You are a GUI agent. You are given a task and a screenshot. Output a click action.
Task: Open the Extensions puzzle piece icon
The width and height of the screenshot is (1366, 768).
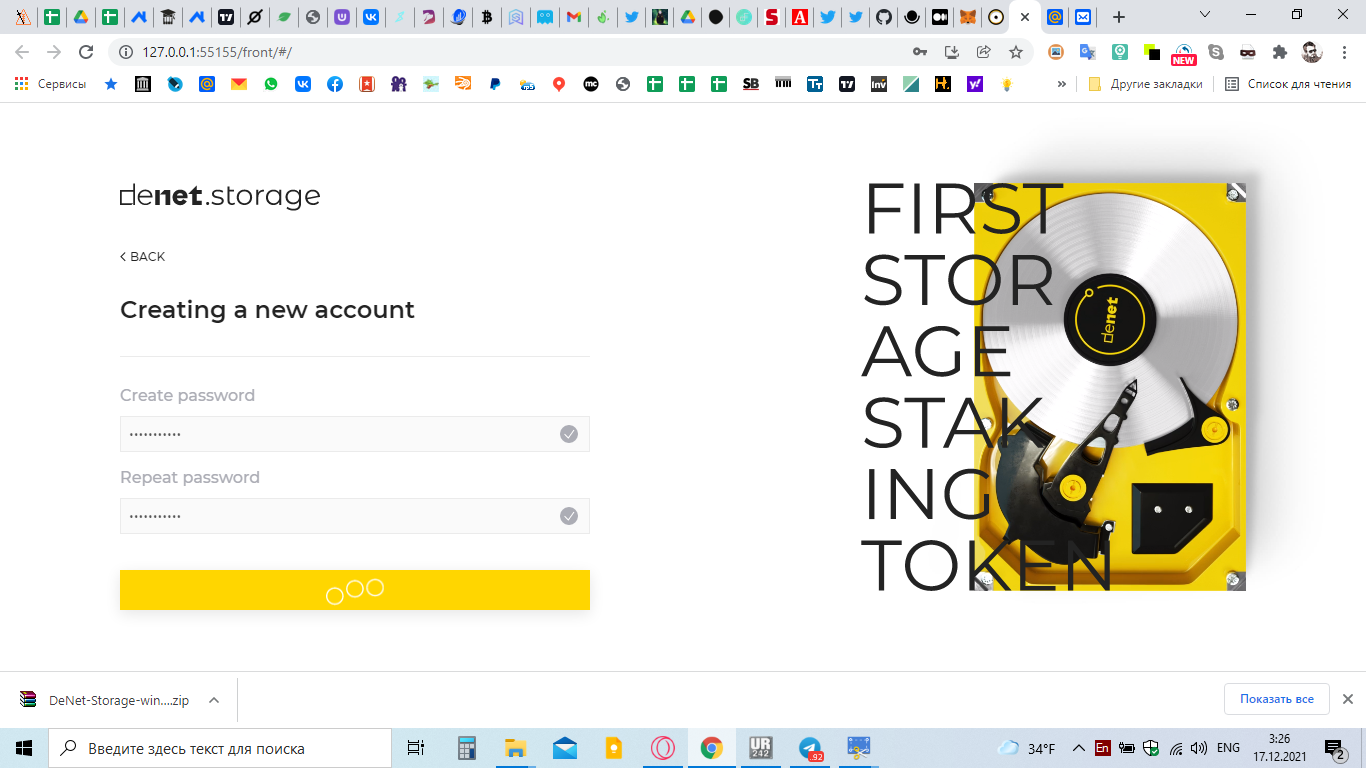[1281, 51]
